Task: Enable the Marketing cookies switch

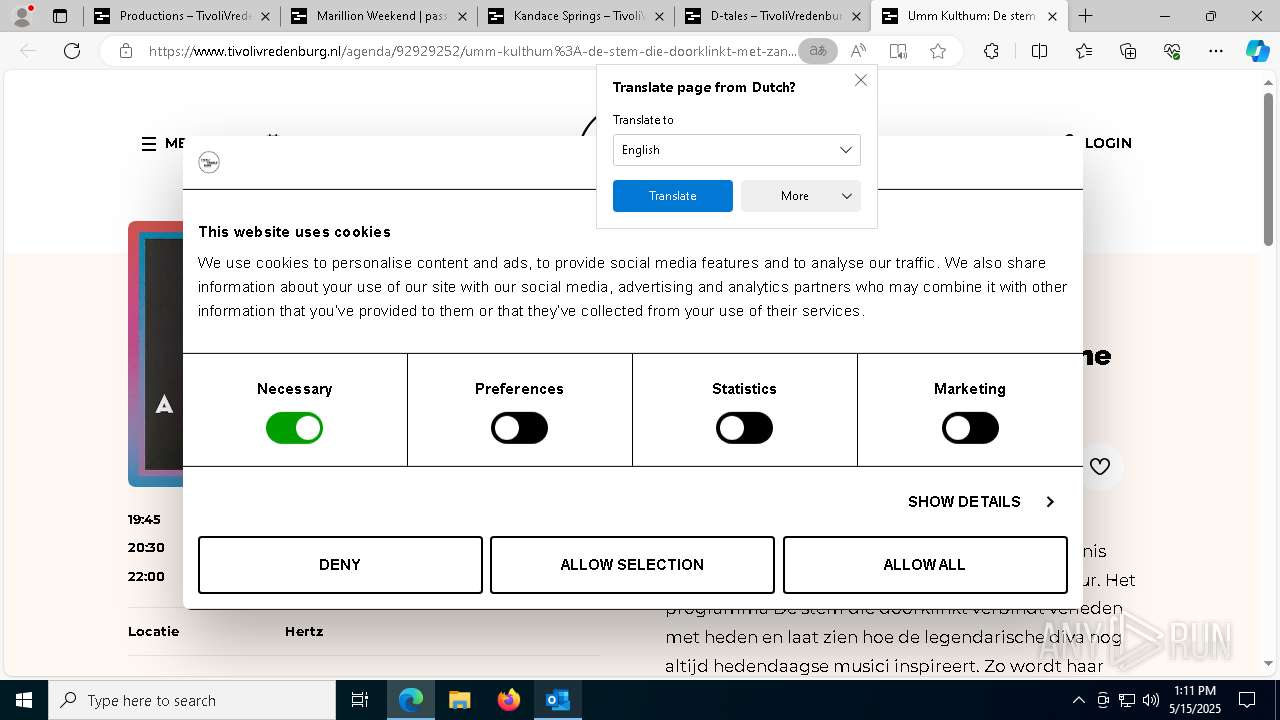Action: point(970,428)
